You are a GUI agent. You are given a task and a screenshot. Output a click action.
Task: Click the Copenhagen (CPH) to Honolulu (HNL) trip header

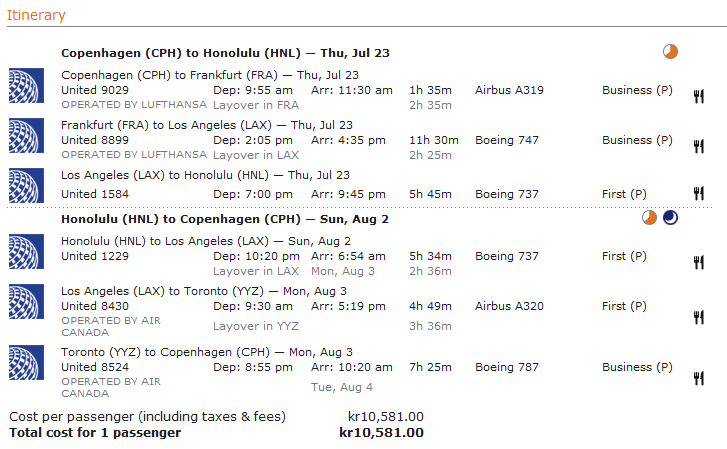pyautogui.click(x=225, y=53)
